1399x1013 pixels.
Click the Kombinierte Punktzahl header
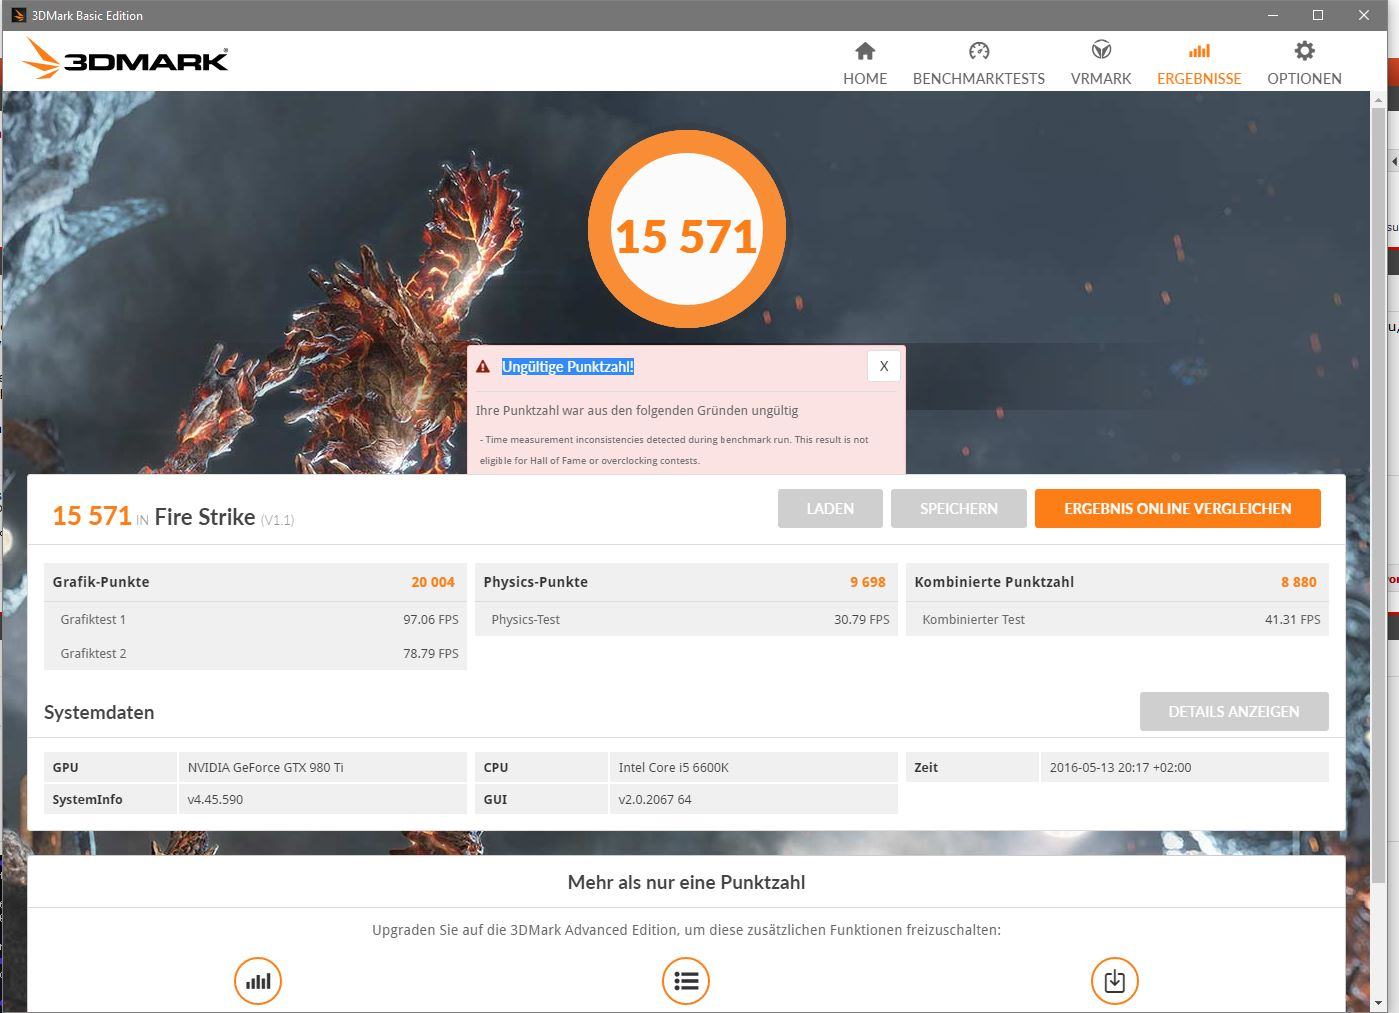point(994,582)
